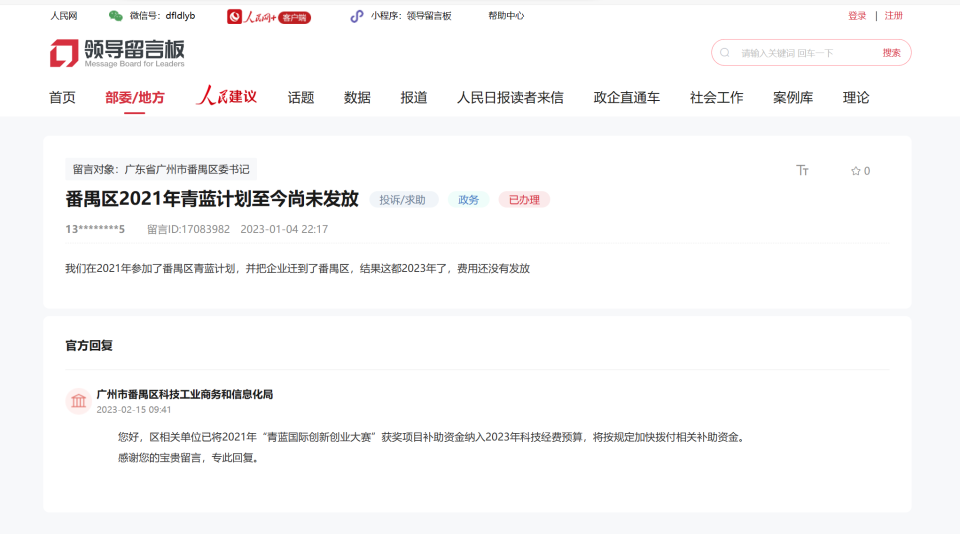
Task: Click the government building avatar icon
Action: [78, 401]
